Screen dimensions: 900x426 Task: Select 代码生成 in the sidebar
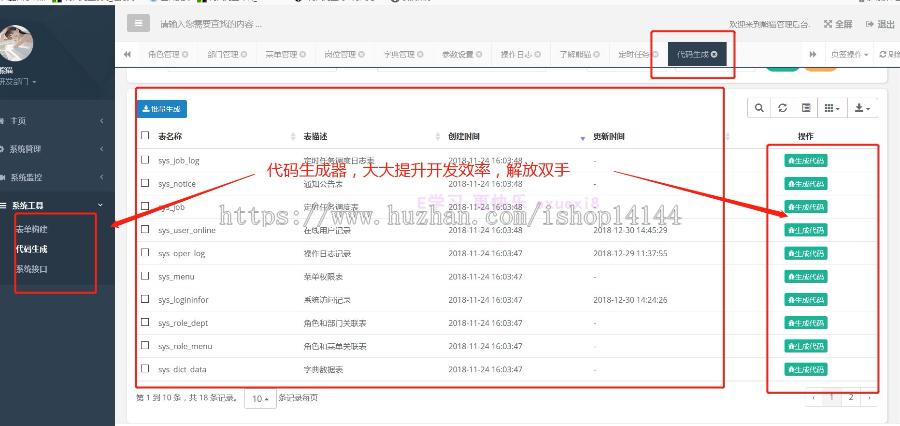(x=32, y=249)
